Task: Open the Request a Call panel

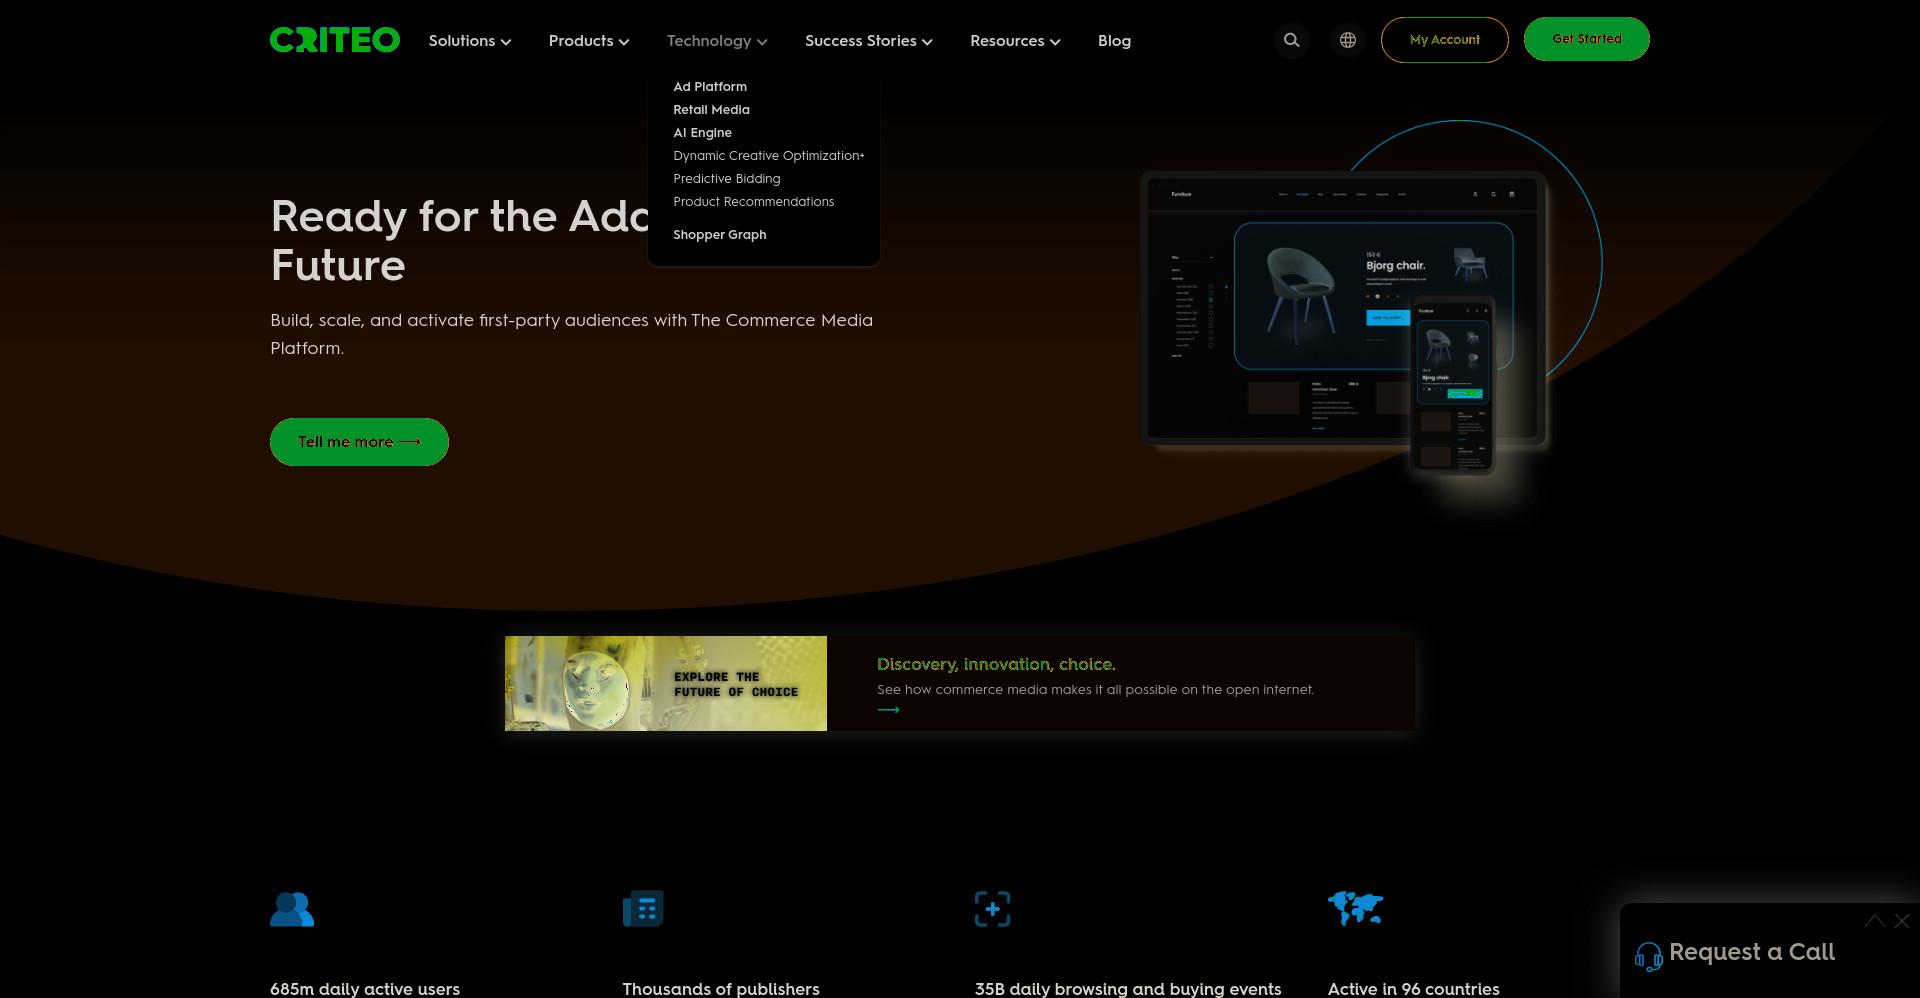Action: click(x=1751, y=952)
